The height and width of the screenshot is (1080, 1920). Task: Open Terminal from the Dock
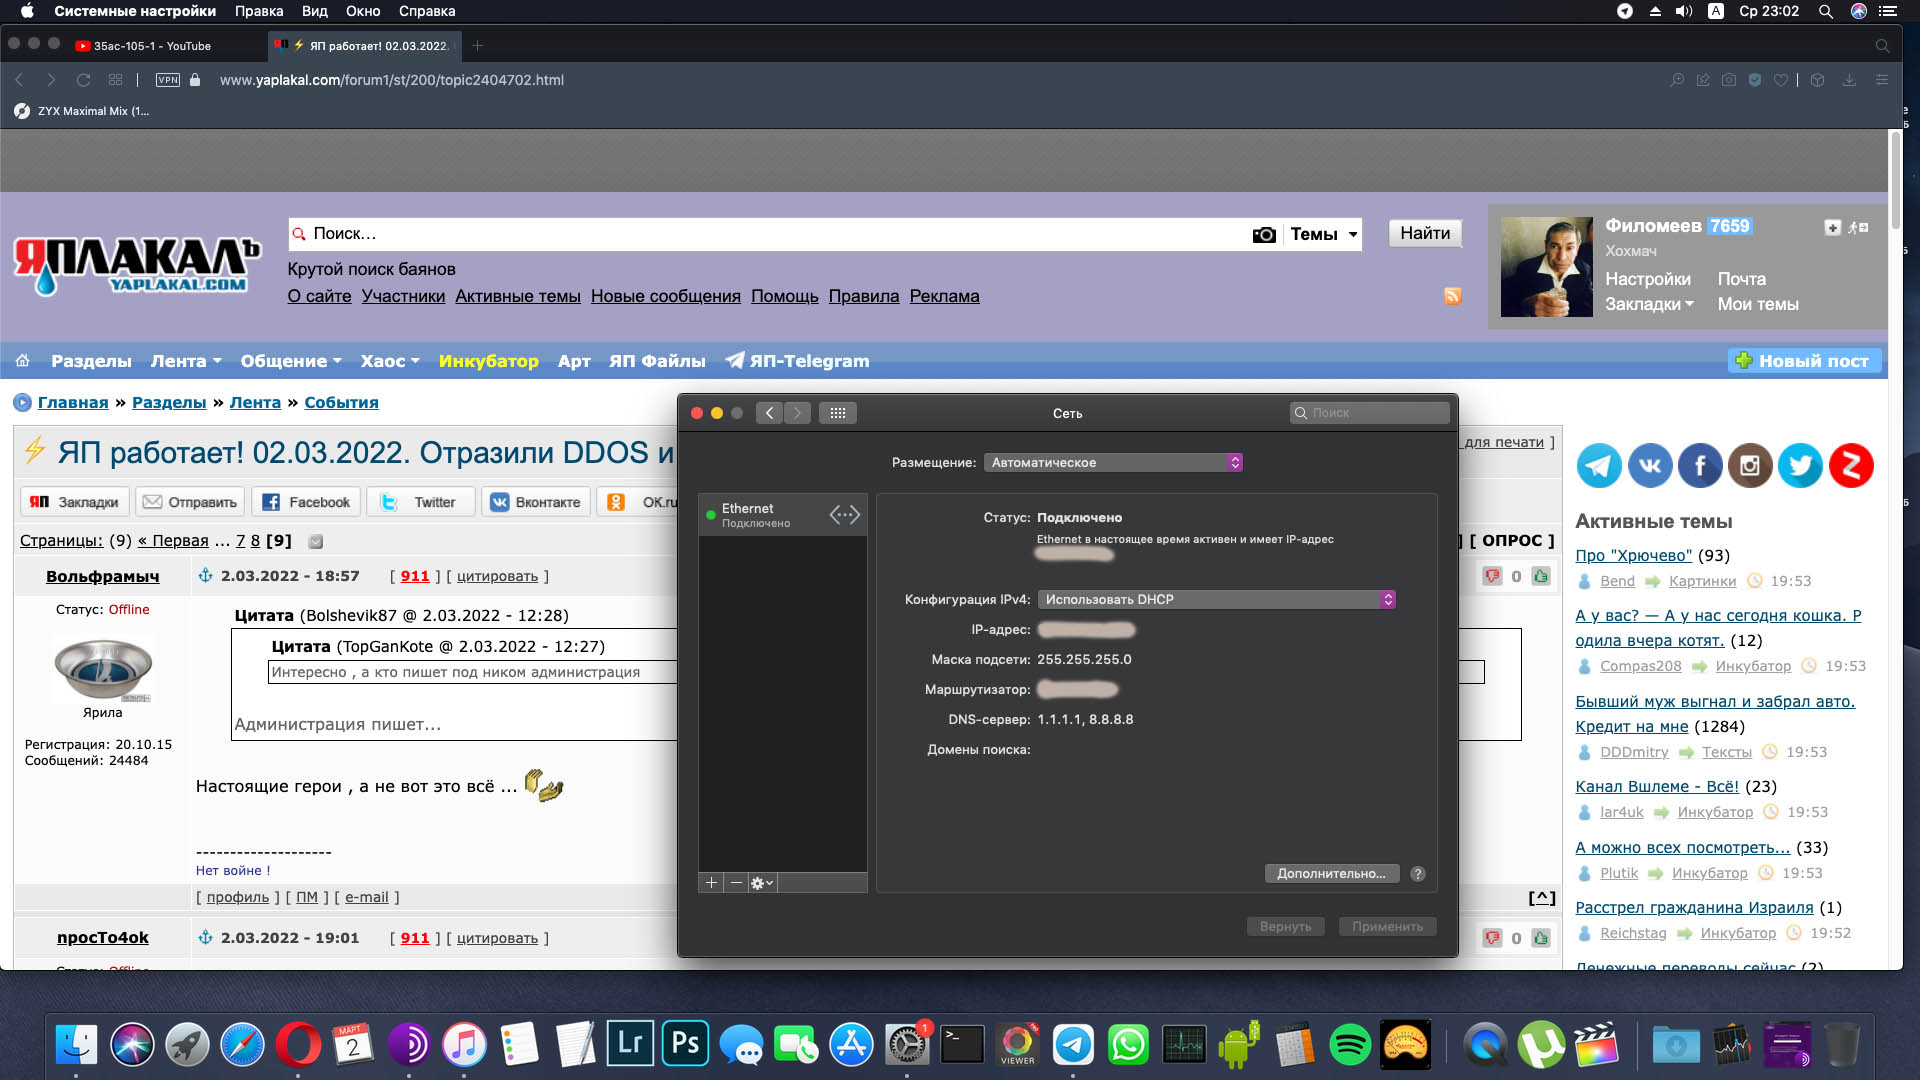click(x=962, y=1045)
